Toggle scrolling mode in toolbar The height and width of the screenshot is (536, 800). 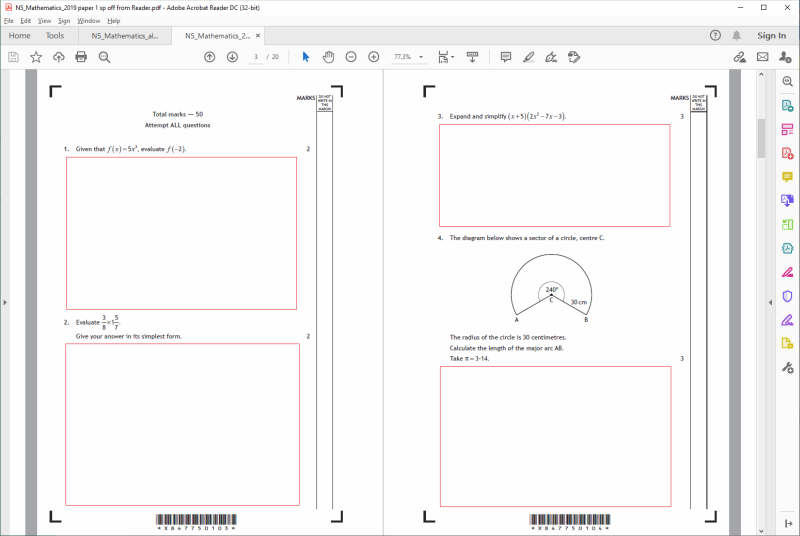point(472,57)
